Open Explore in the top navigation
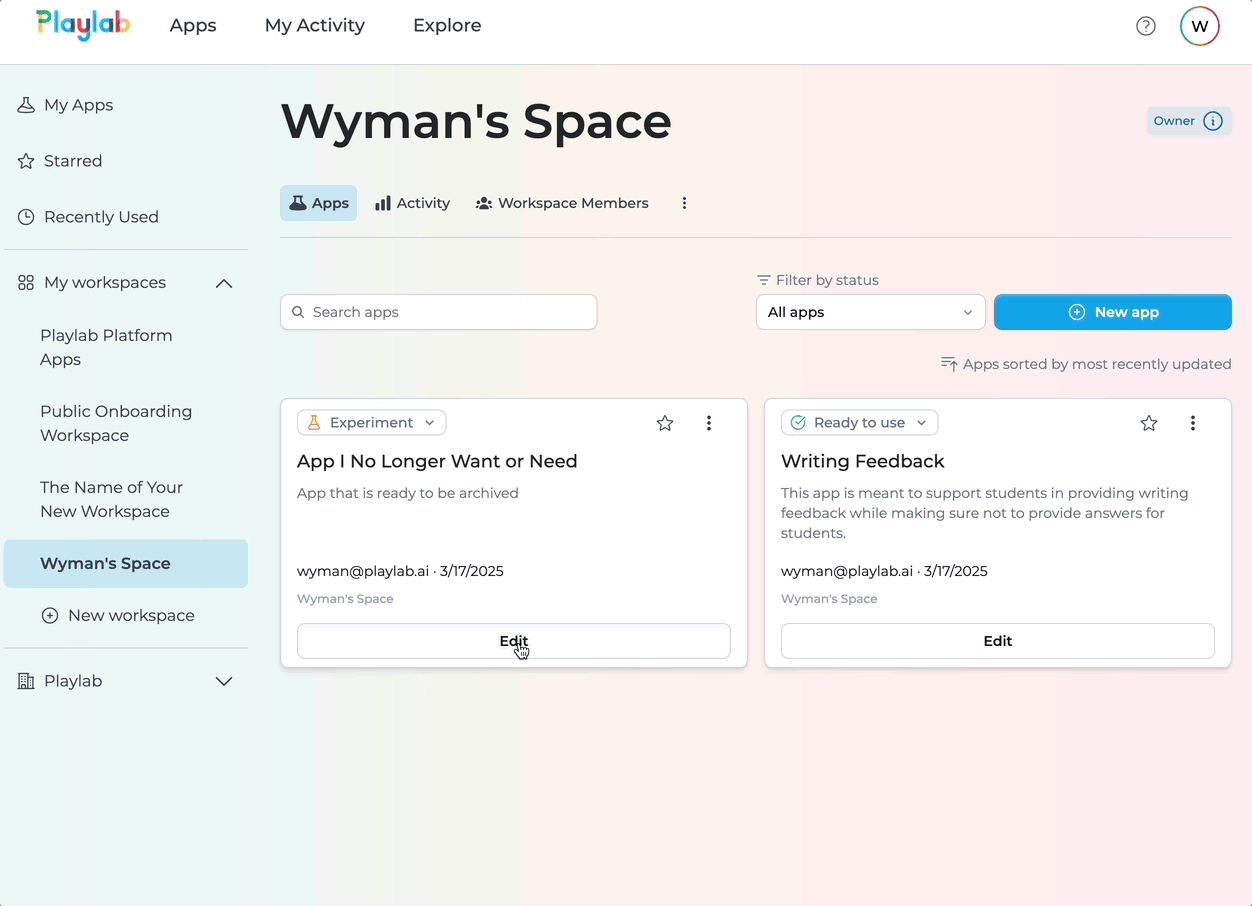The image size is (1252, 906). tap(447, 26)
